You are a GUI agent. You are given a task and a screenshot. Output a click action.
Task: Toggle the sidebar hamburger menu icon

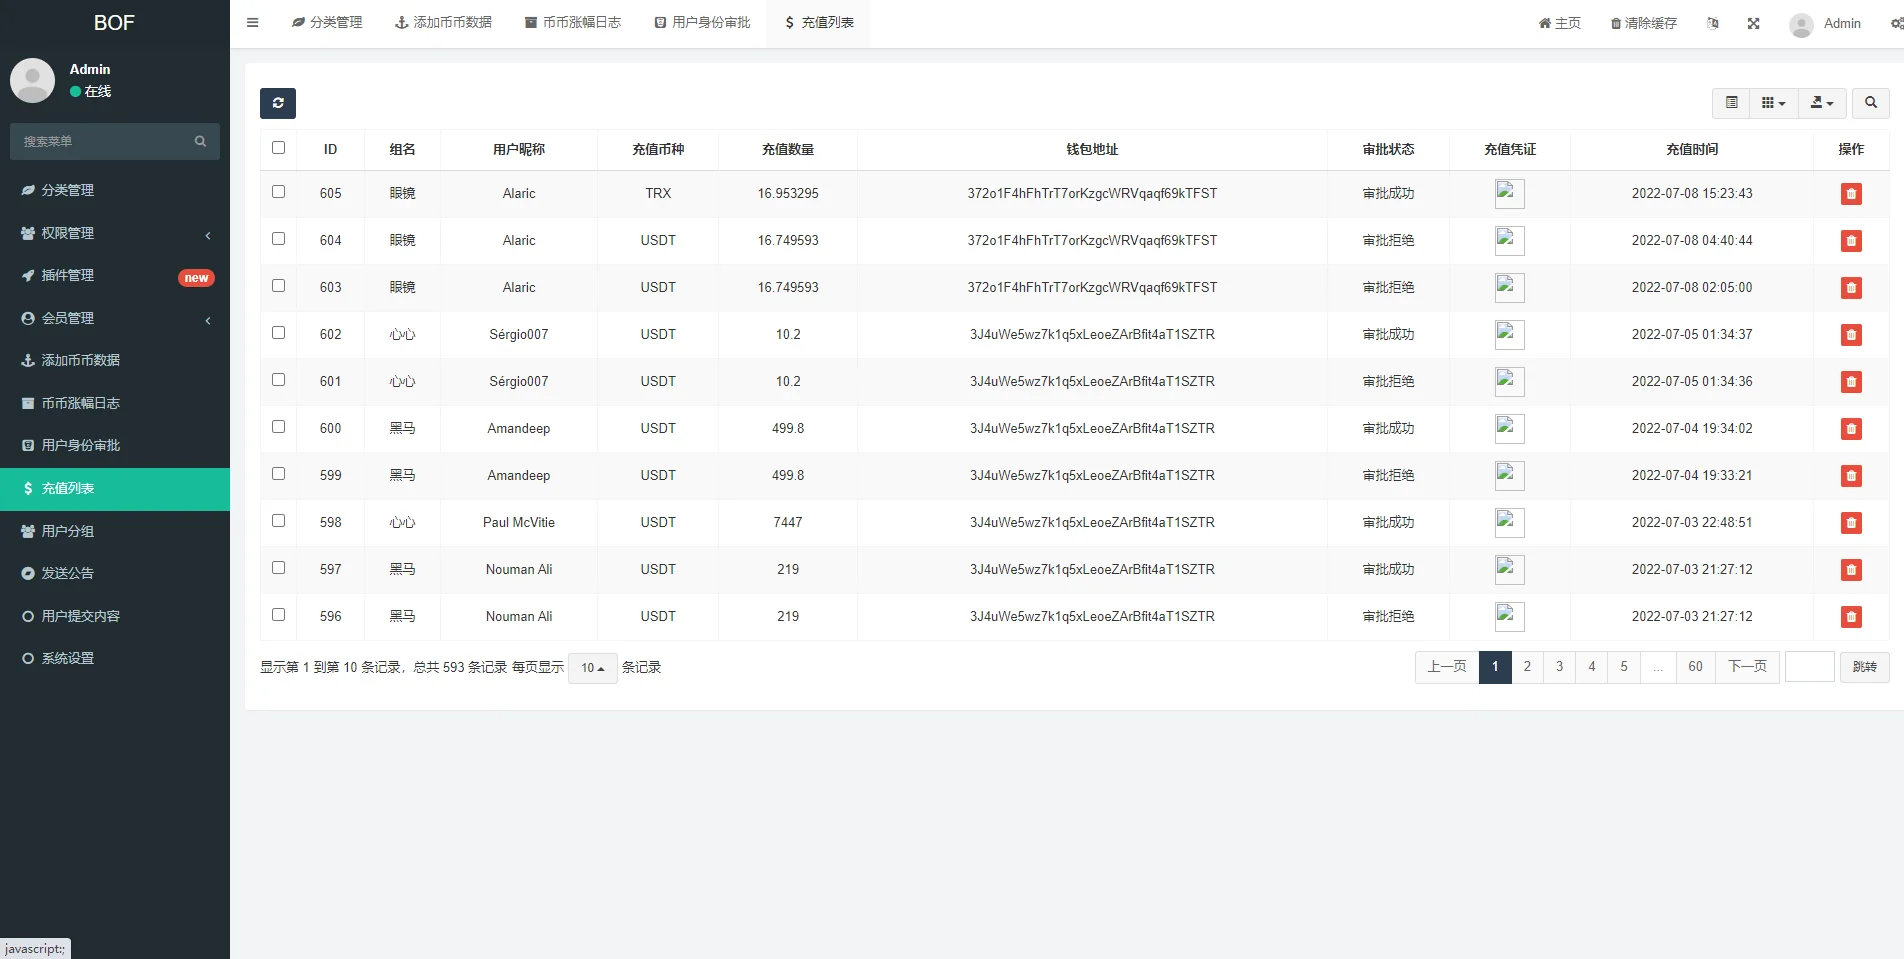tap(253, 22)
